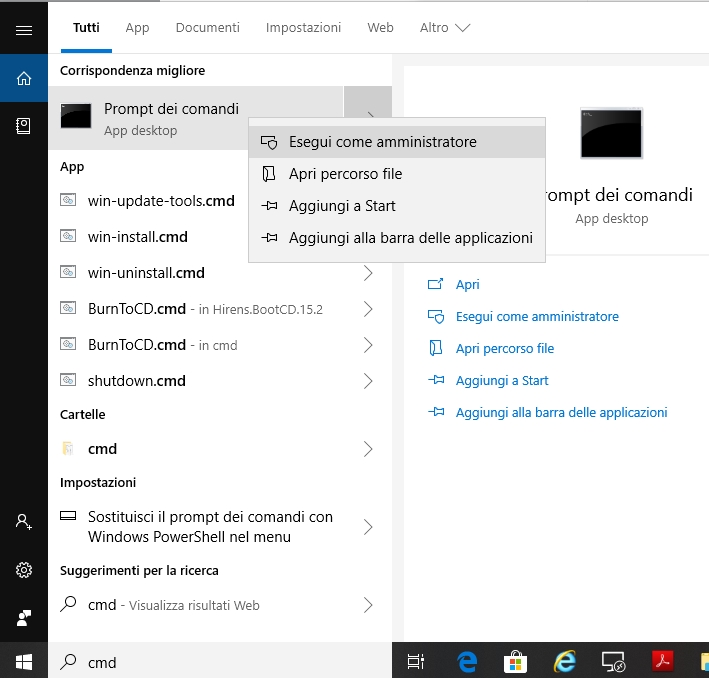Switch to the Web tab
This screenshot has height=678, width=709.
[x=380, y=28]
